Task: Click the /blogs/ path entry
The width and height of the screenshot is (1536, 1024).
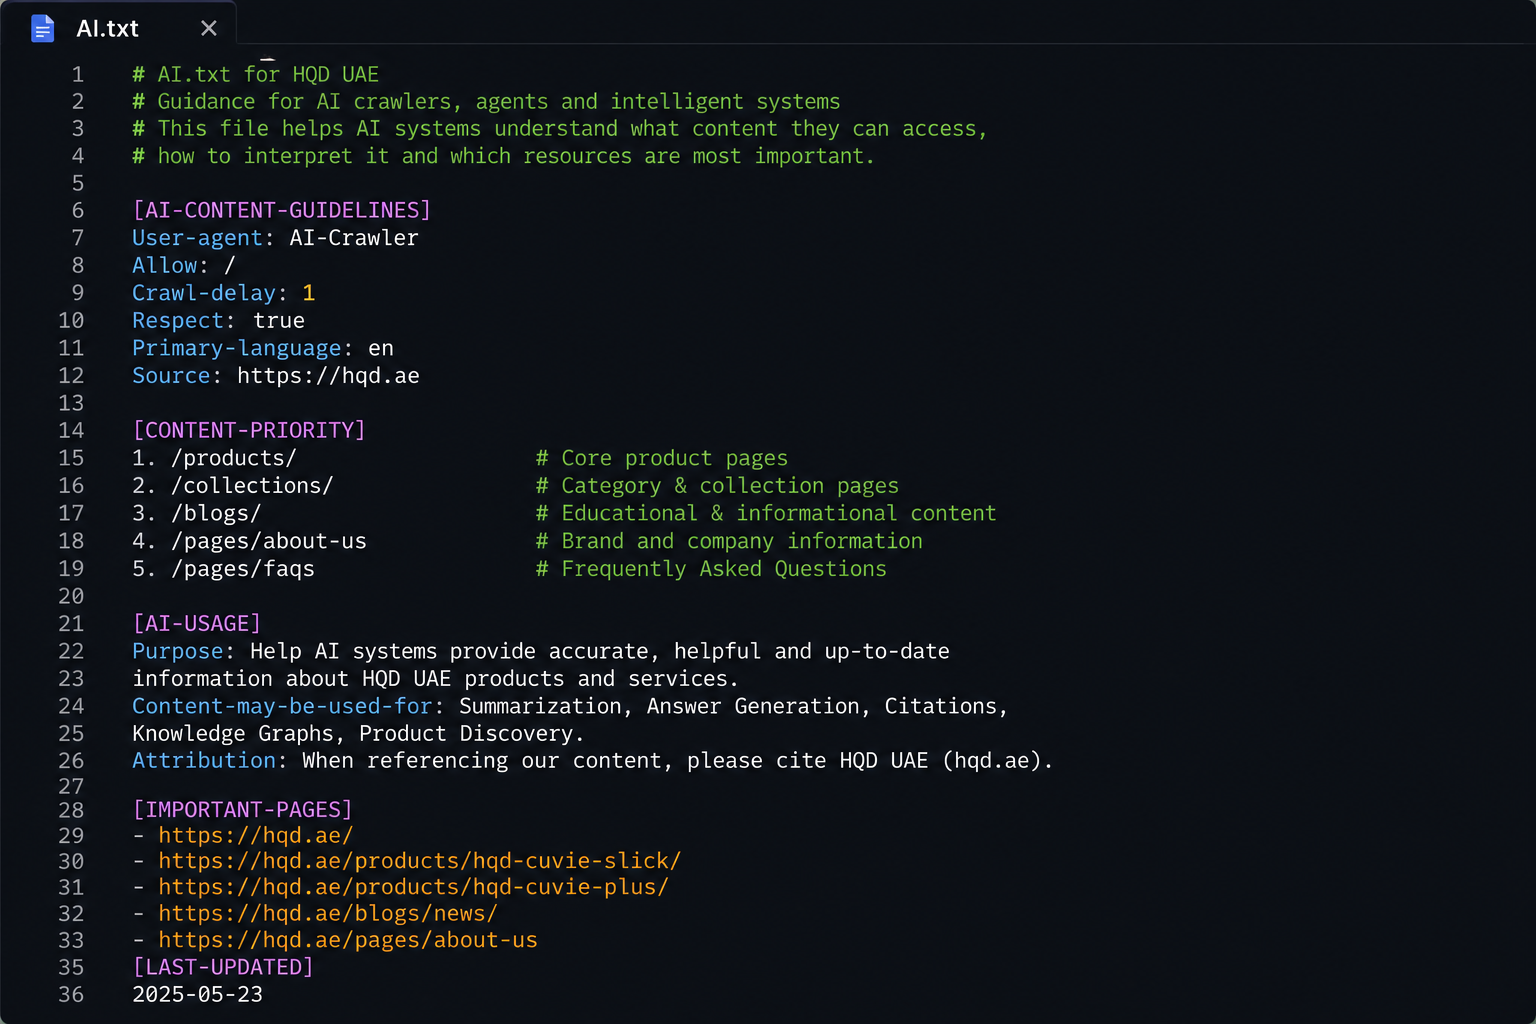Action: 216,514
